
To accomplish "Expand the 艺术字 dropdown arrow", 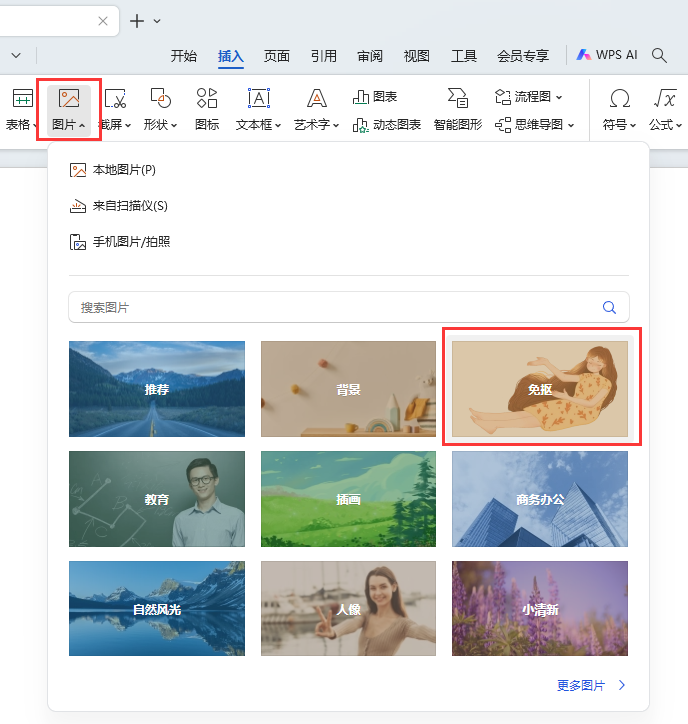I will point(336,125).
